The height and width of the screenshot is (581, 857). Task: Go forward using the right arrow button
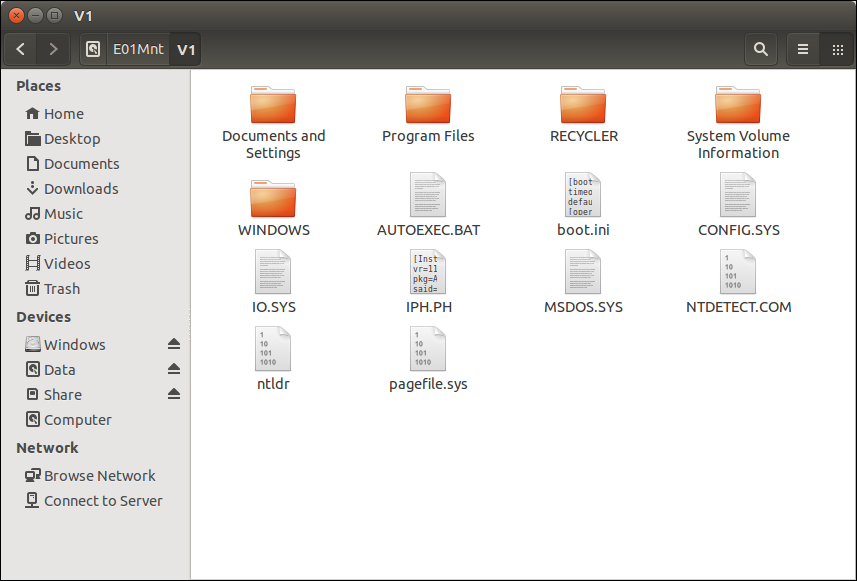(x=53, y=49)
